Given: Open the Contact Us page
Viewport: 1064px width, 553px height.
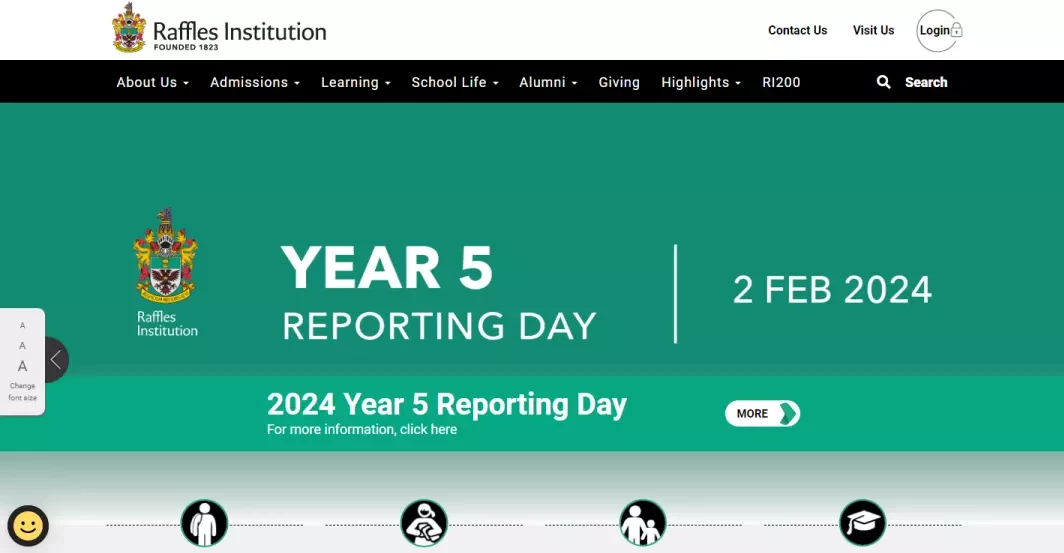Looking at the screenshot, I should pyautogui.click(x=797, y=31).
